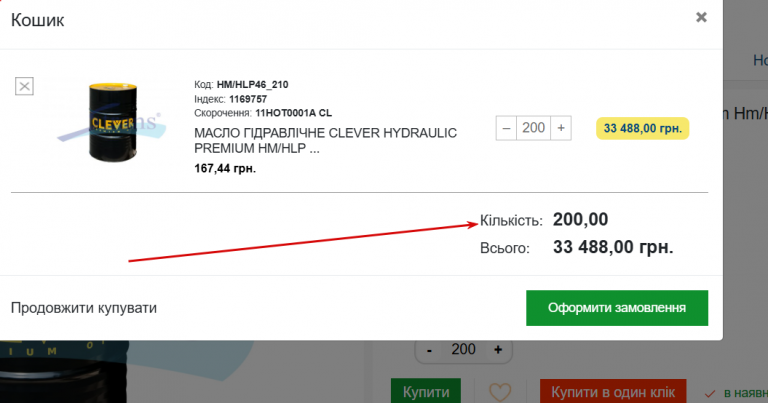Click abbreviation 11HOT0001A CL
This screenshot has width=768, height=403.
(293, 113)
